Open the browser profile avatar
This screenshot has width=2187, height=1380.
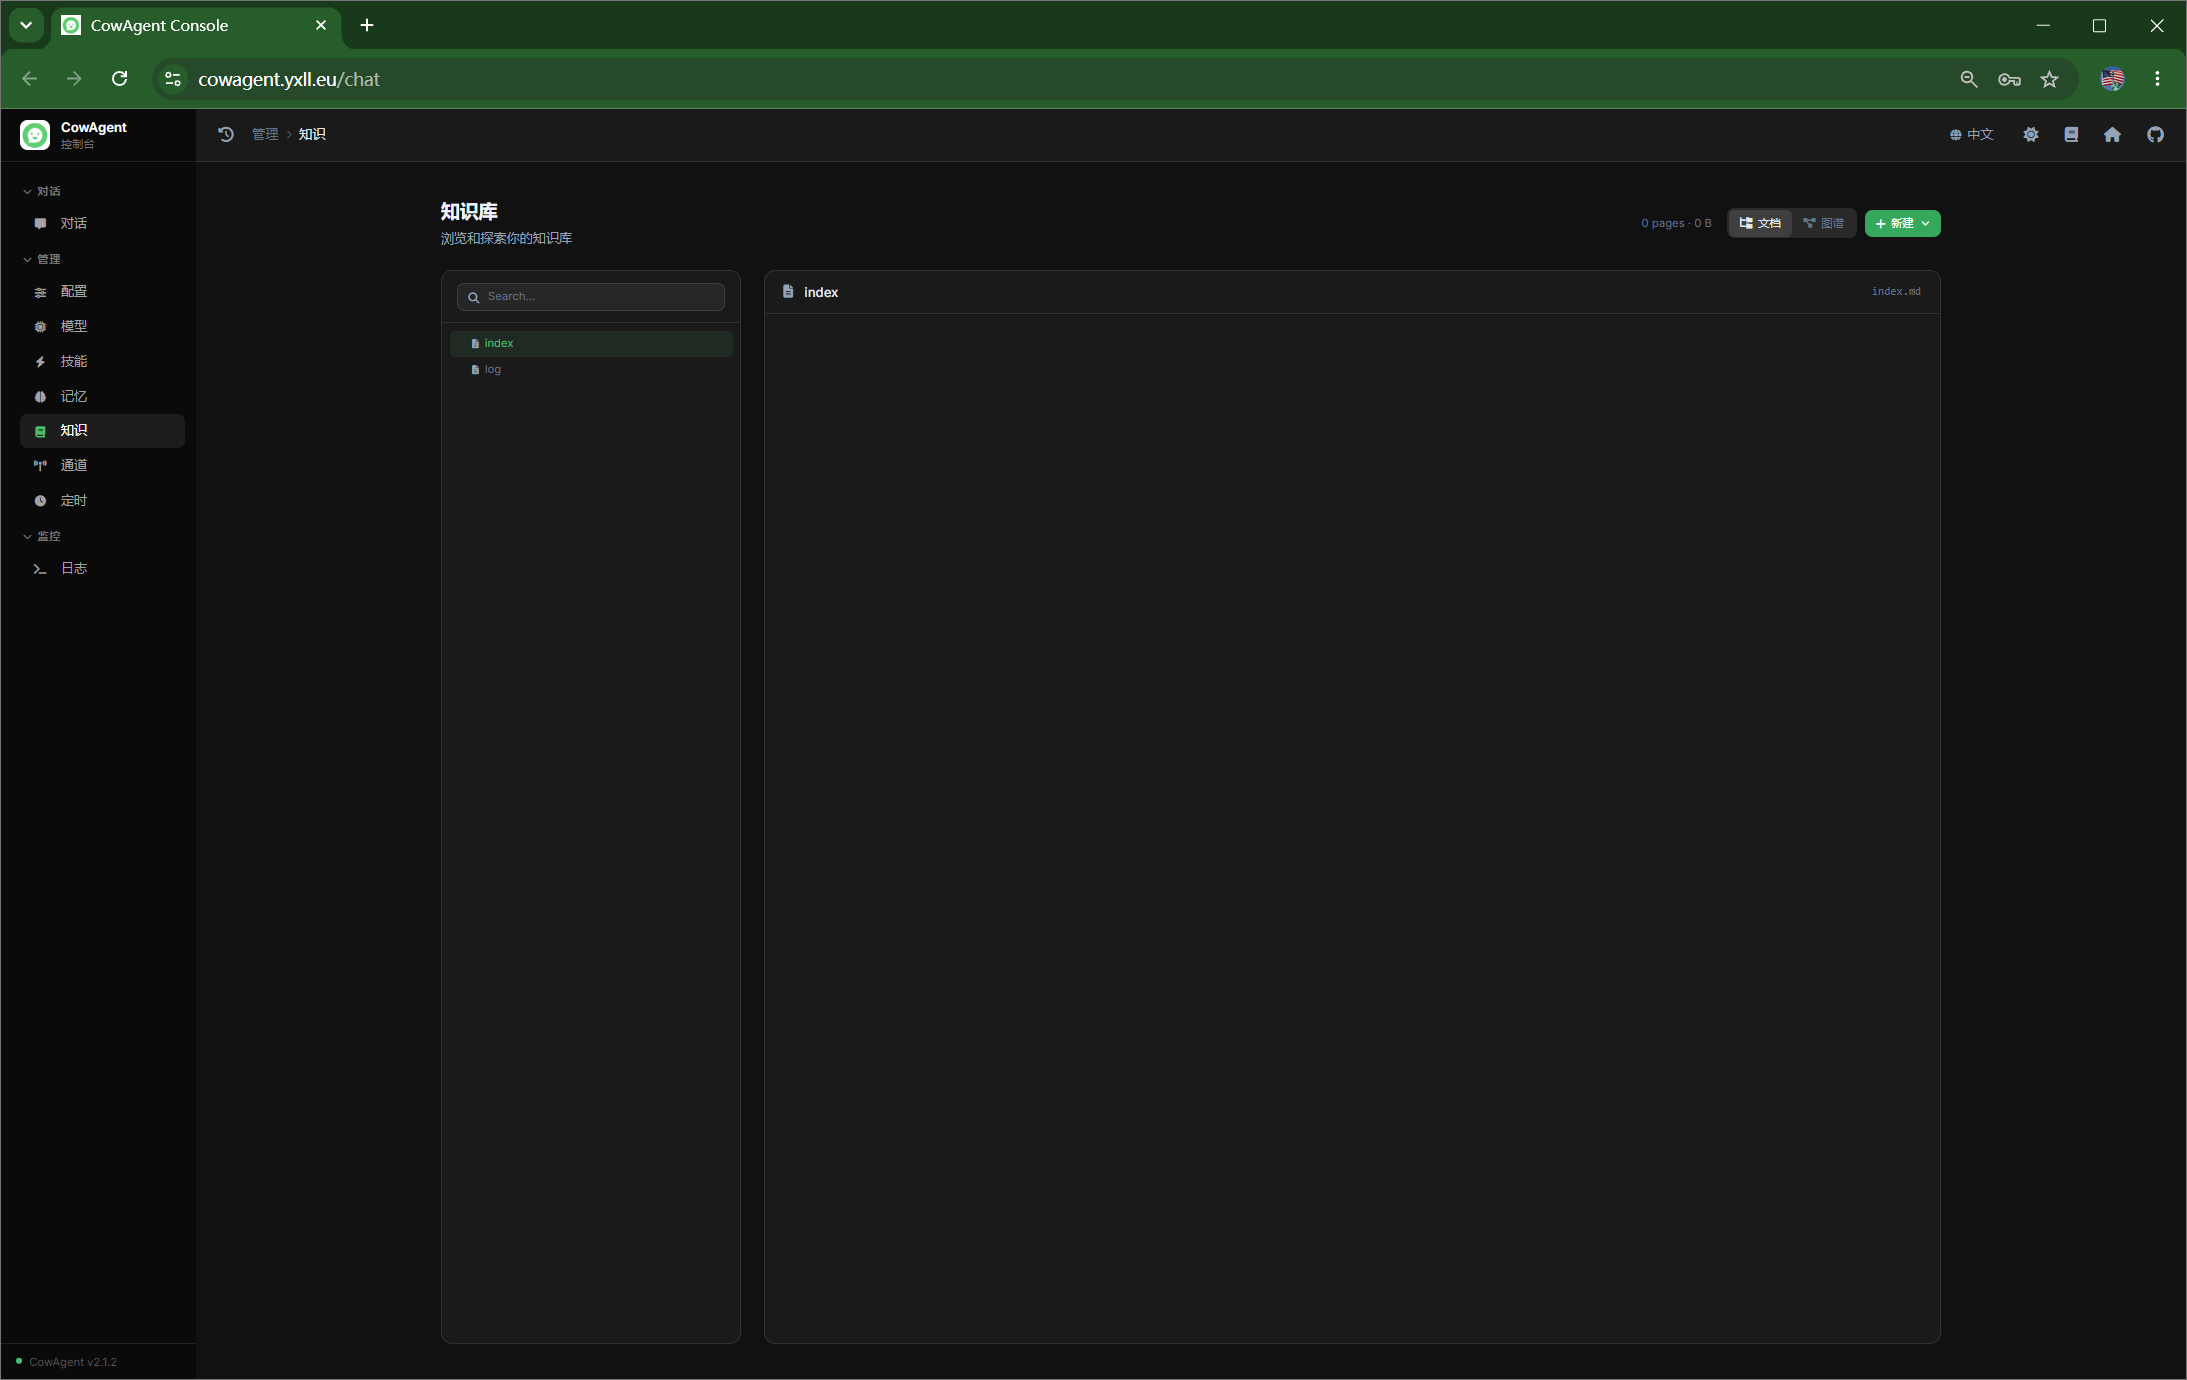click(2113, 79)
